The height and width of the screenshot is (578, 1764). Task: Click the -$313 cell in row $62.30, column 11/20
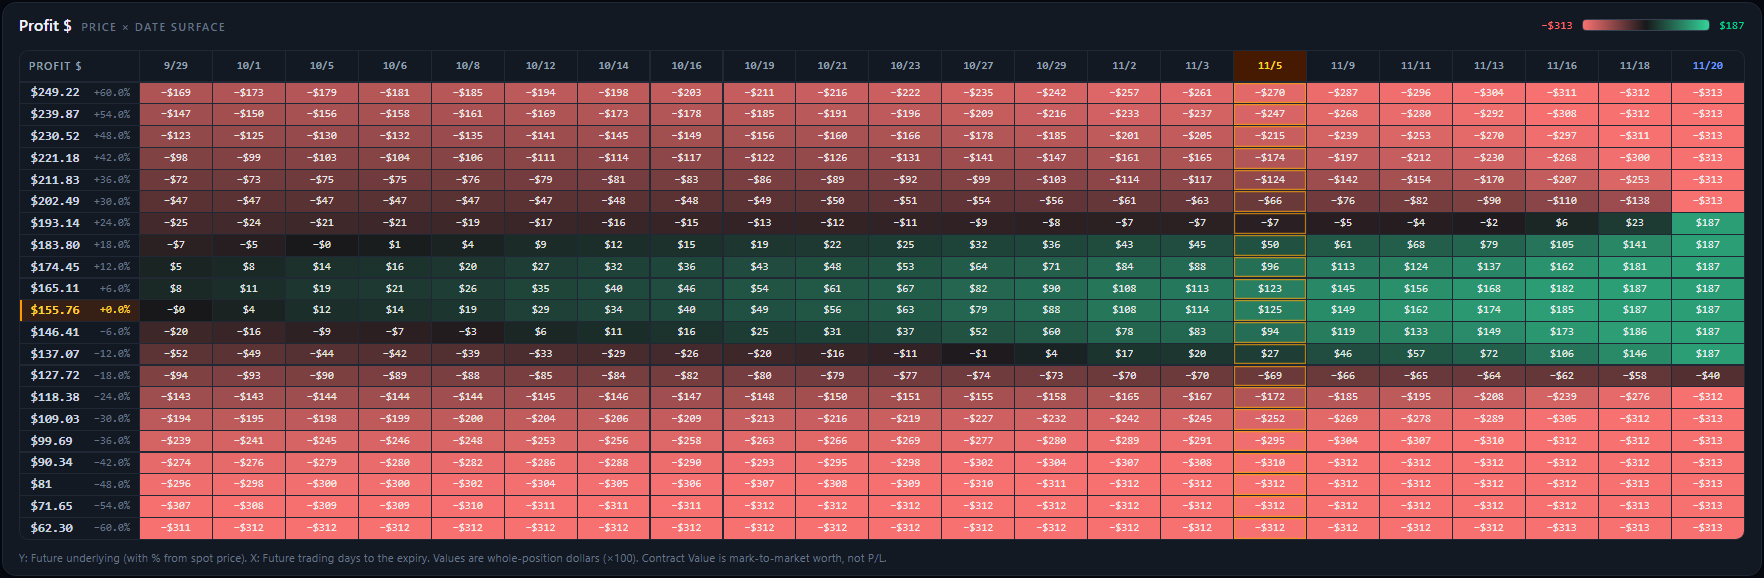(1708, 528)
